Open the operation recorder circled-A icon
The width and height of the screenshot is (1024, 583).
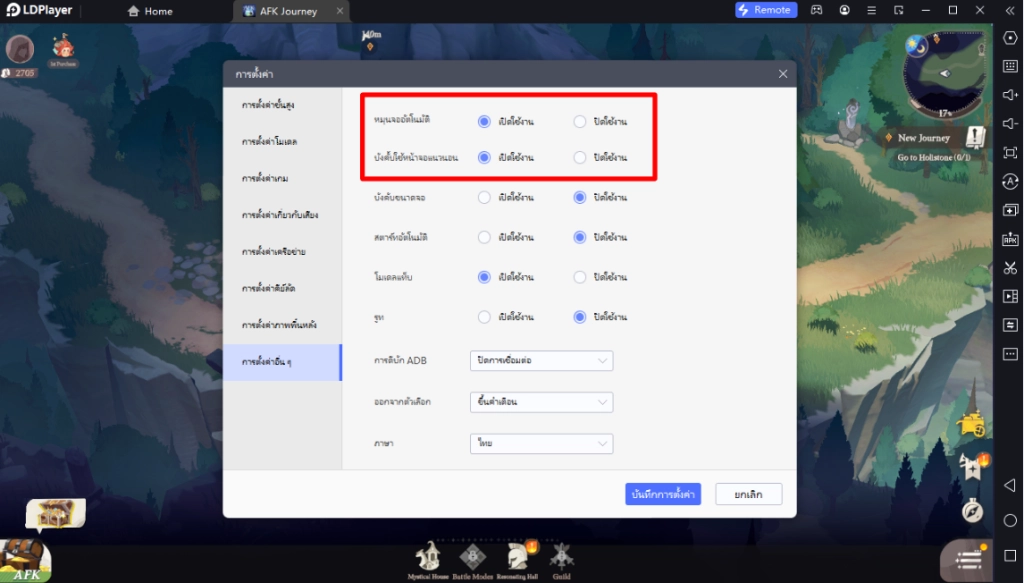coord(1010,181)
